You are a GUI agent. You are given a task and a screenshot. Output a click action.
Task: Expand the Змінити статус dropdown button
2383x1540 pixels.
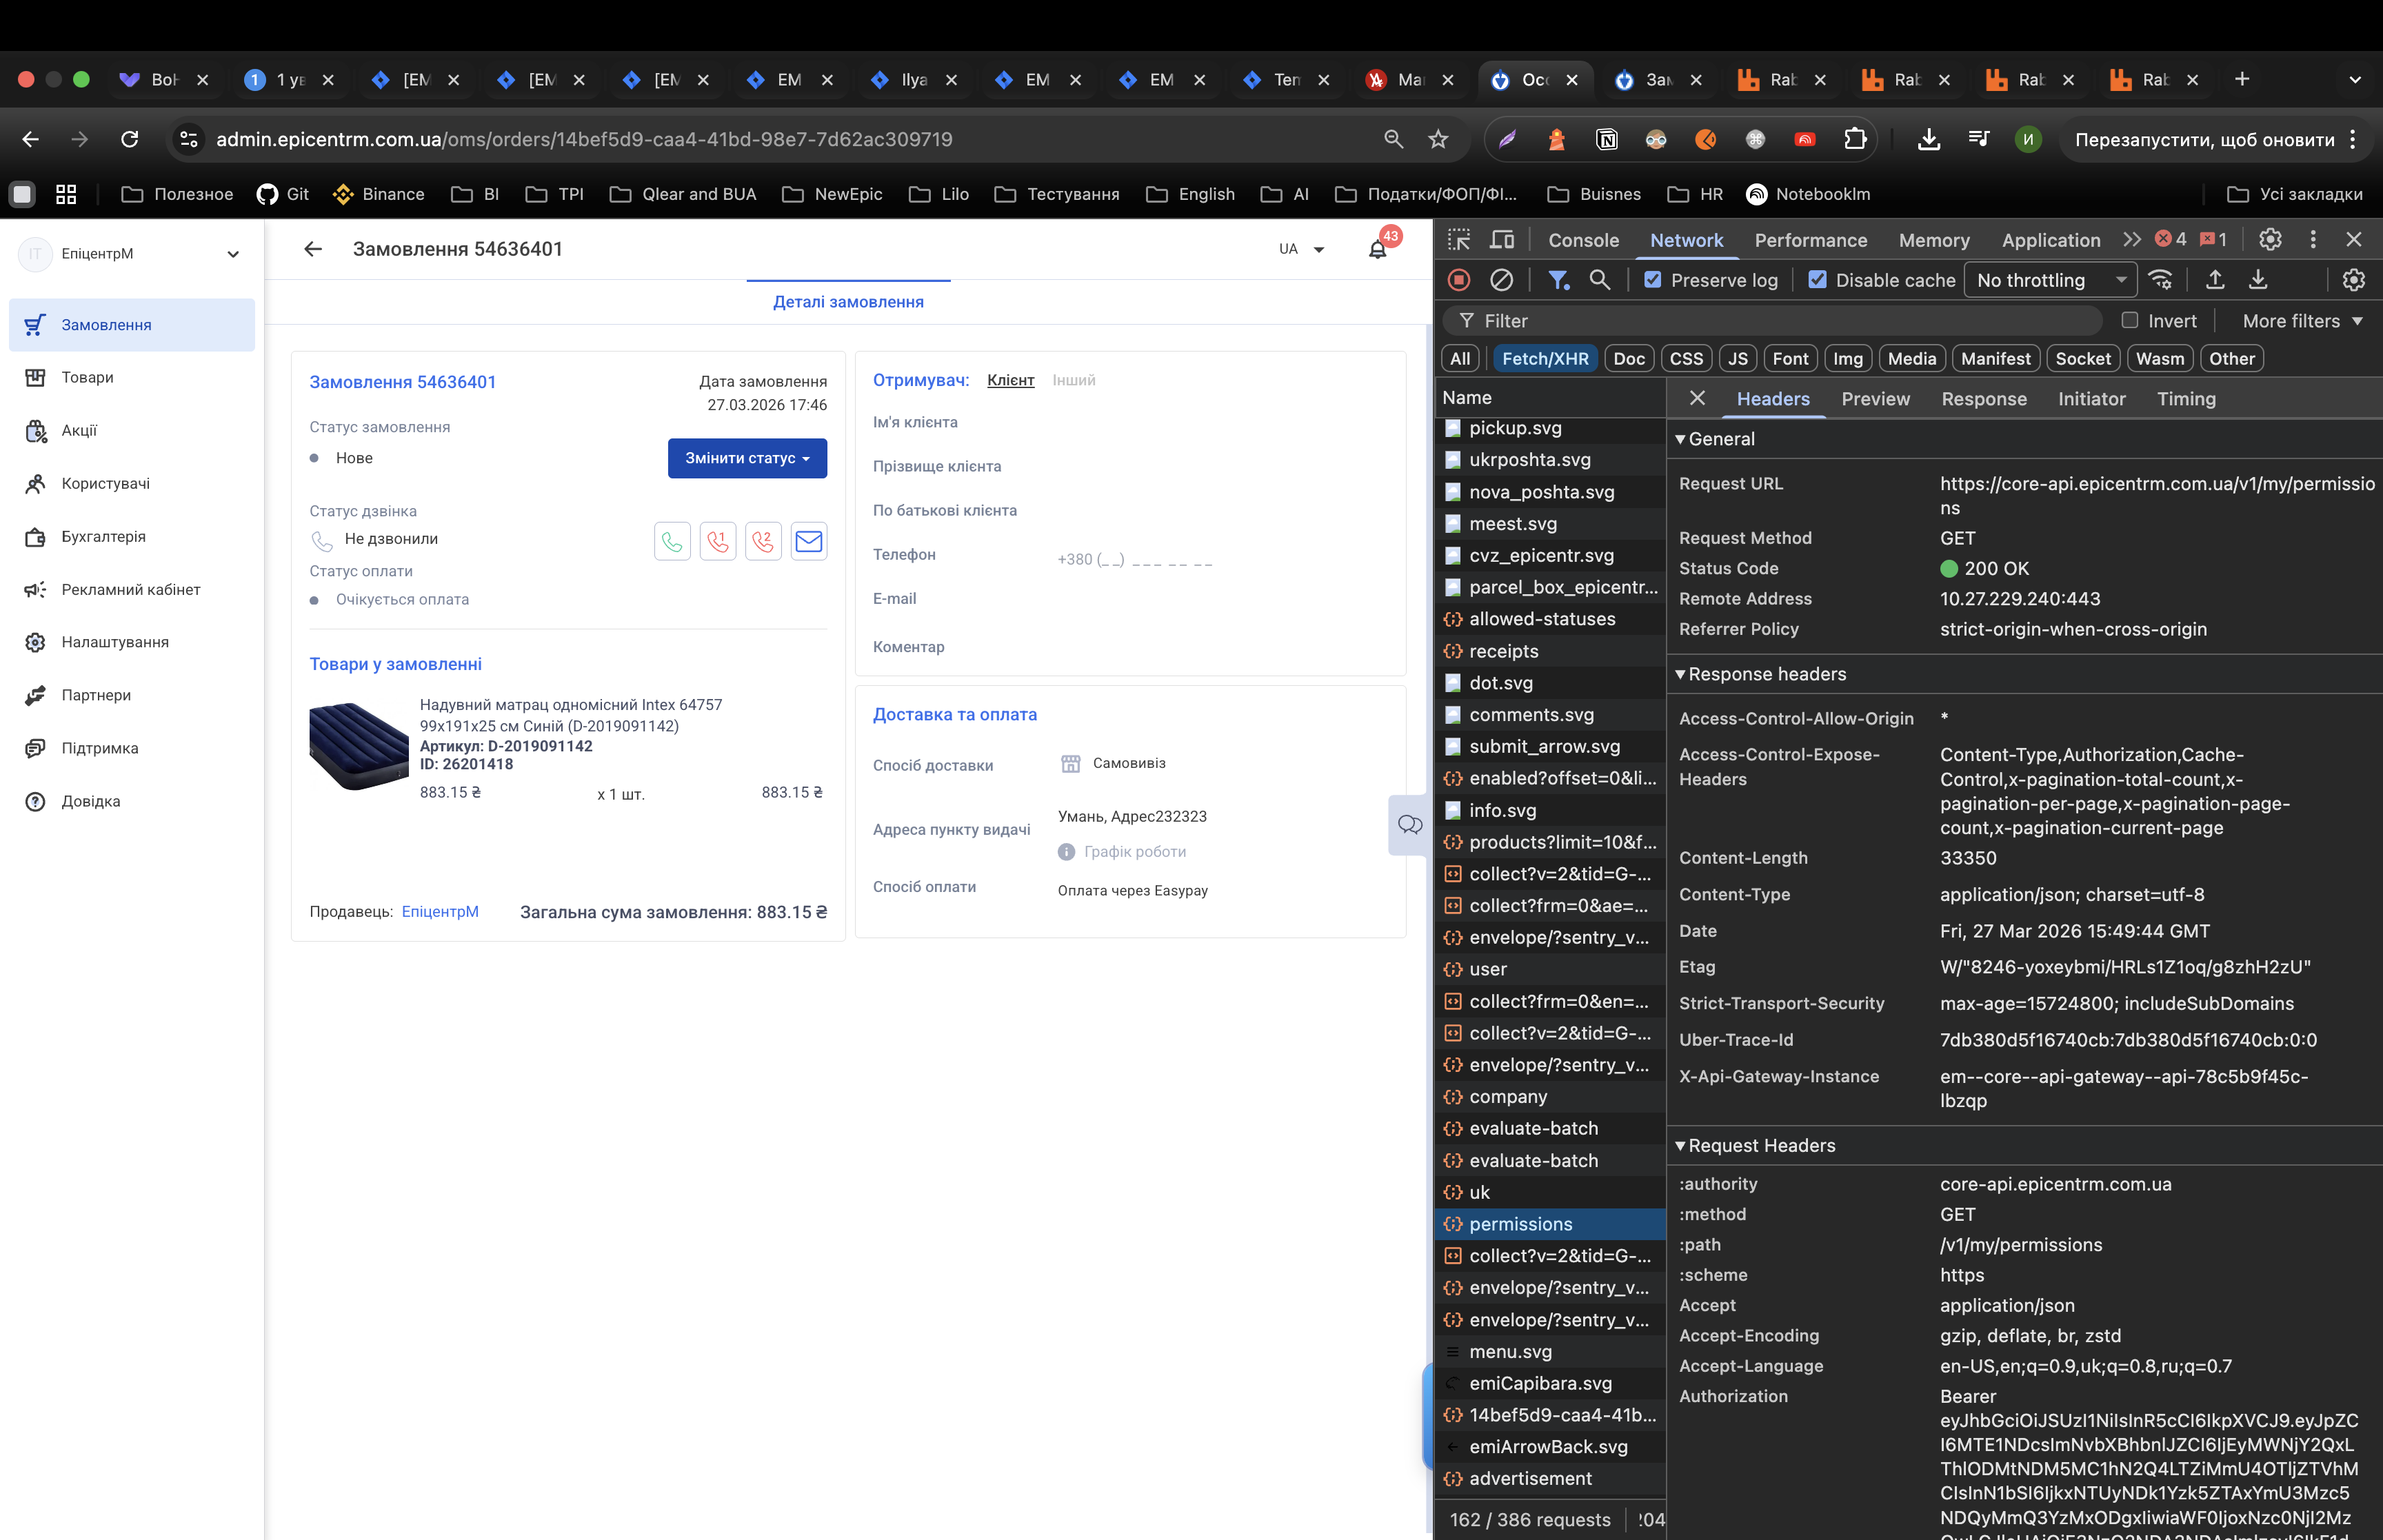coord(747,458)
